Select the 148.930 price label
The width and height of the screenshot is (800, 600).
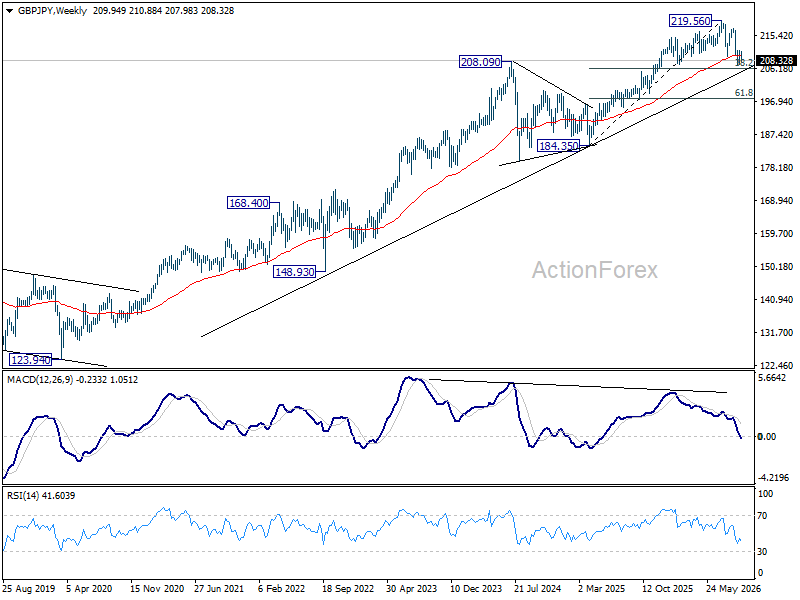click(x=295, y=272)
